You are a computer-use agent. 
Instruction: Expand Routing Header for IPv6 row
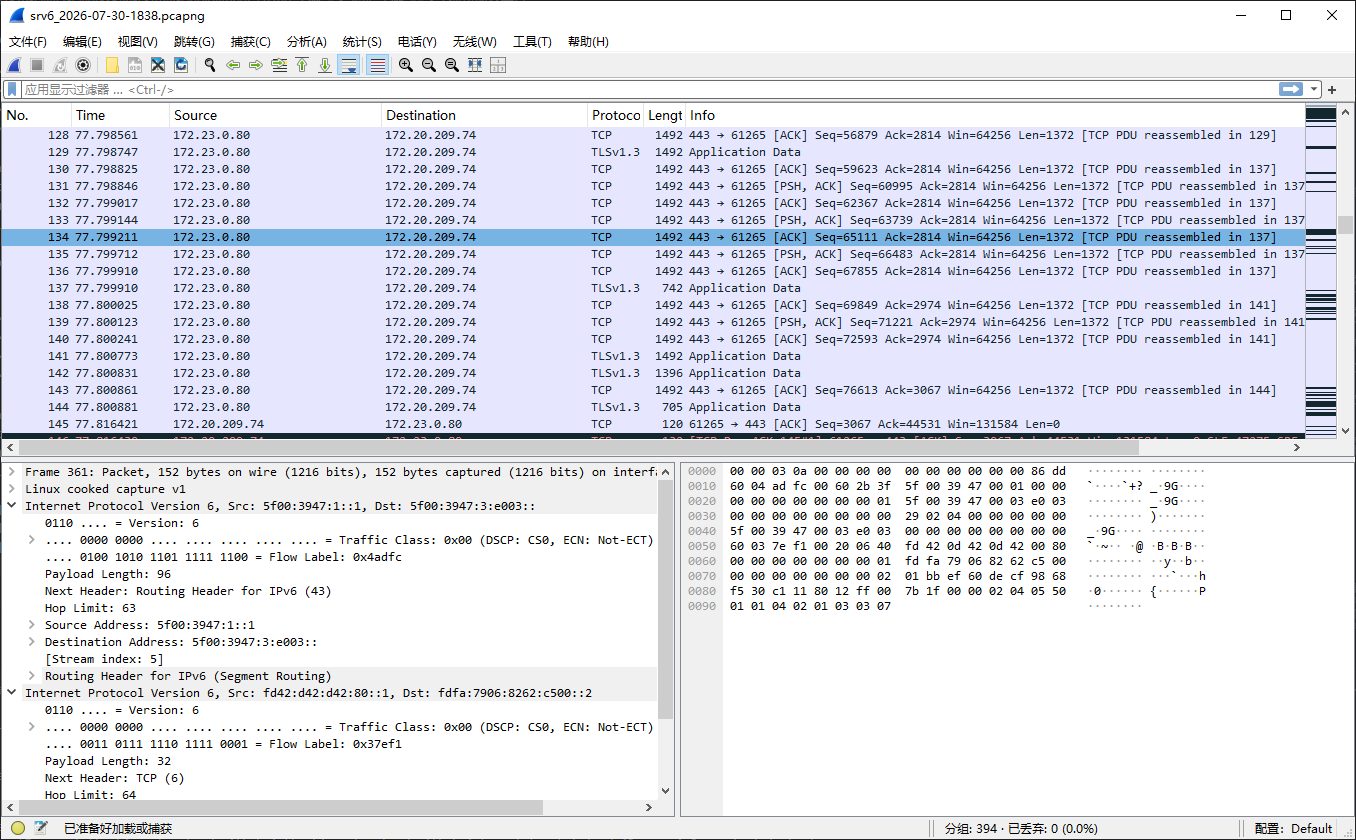point(32,675)
